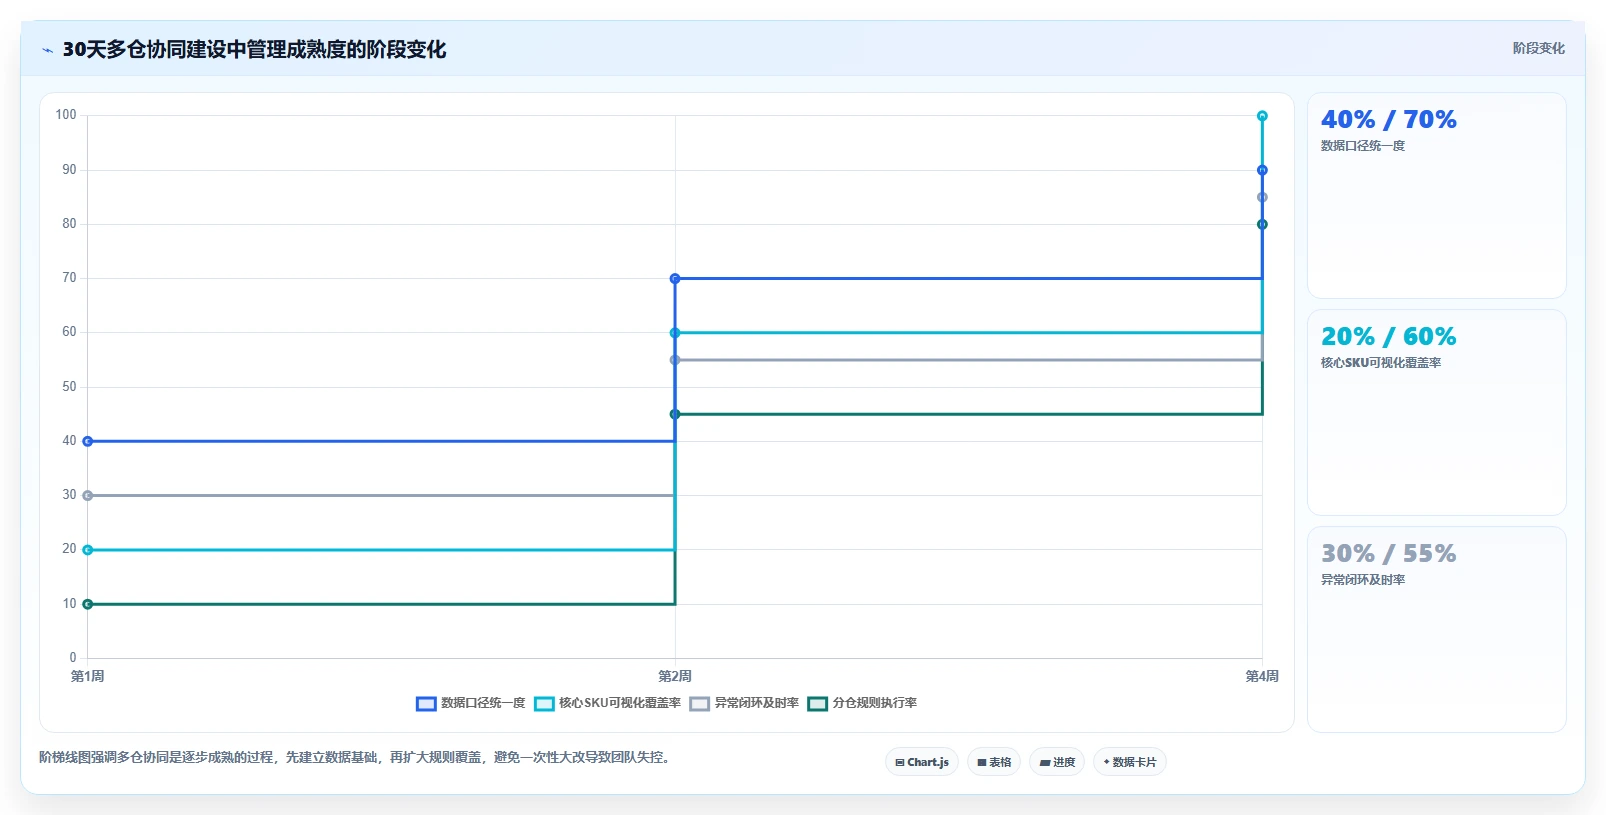This screenshot has height=815, width=1606.
Task: Click the icon in the 进度 chip
Action: click(x=1045, y=763)
